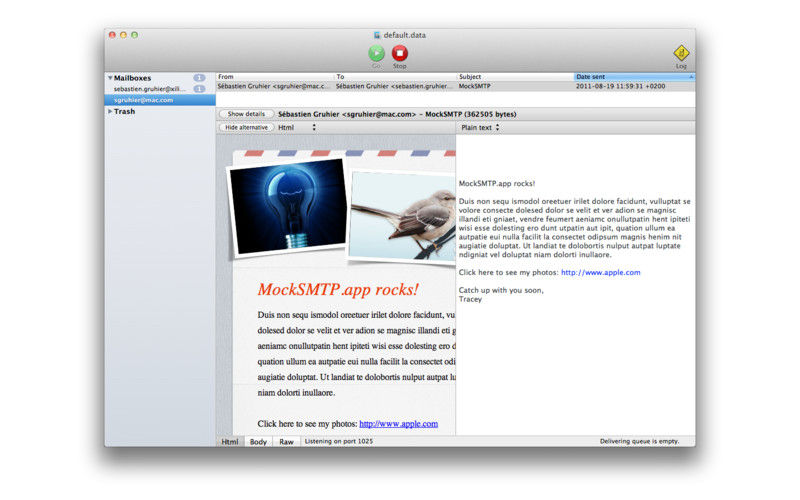This screenshot has height=500, width=800.
Task: Click the green zoom window button
Action: point(135,35)
